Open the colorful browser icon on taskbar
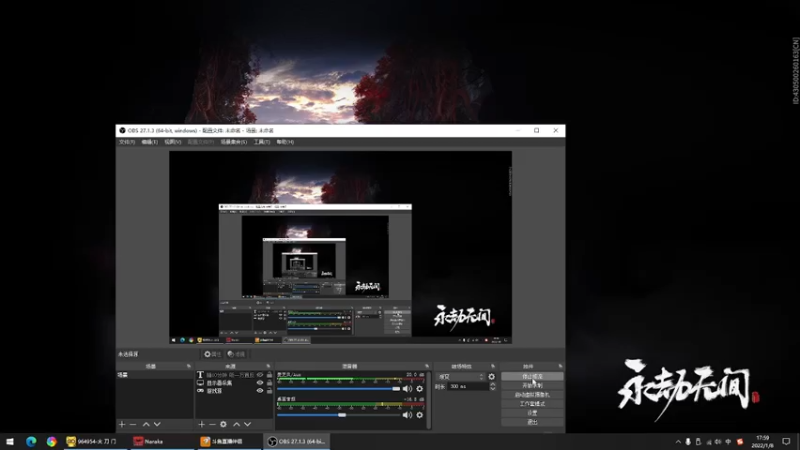800x450 pixels. click(x=52, y=442)
